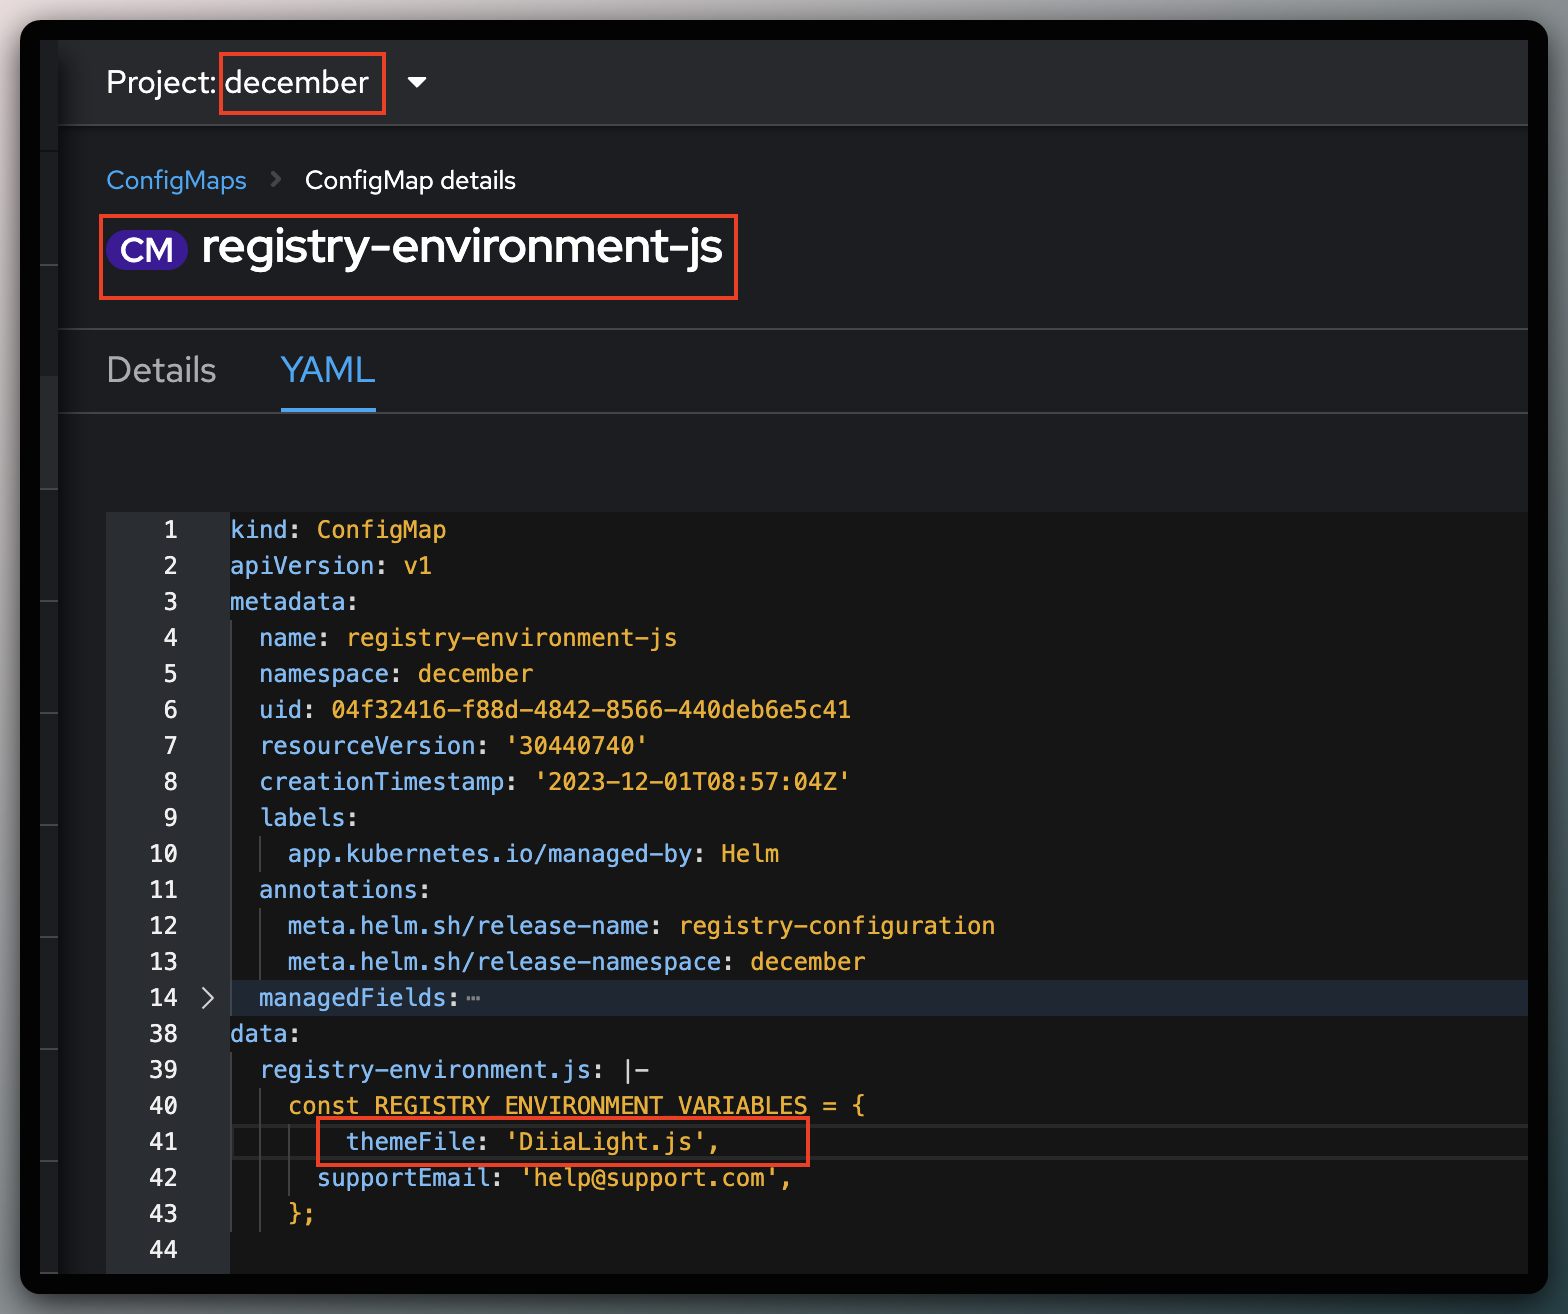Click the purple CM resource badge
The height and width of the screenshot is (1314, 1568).
[x=147, y=250]
